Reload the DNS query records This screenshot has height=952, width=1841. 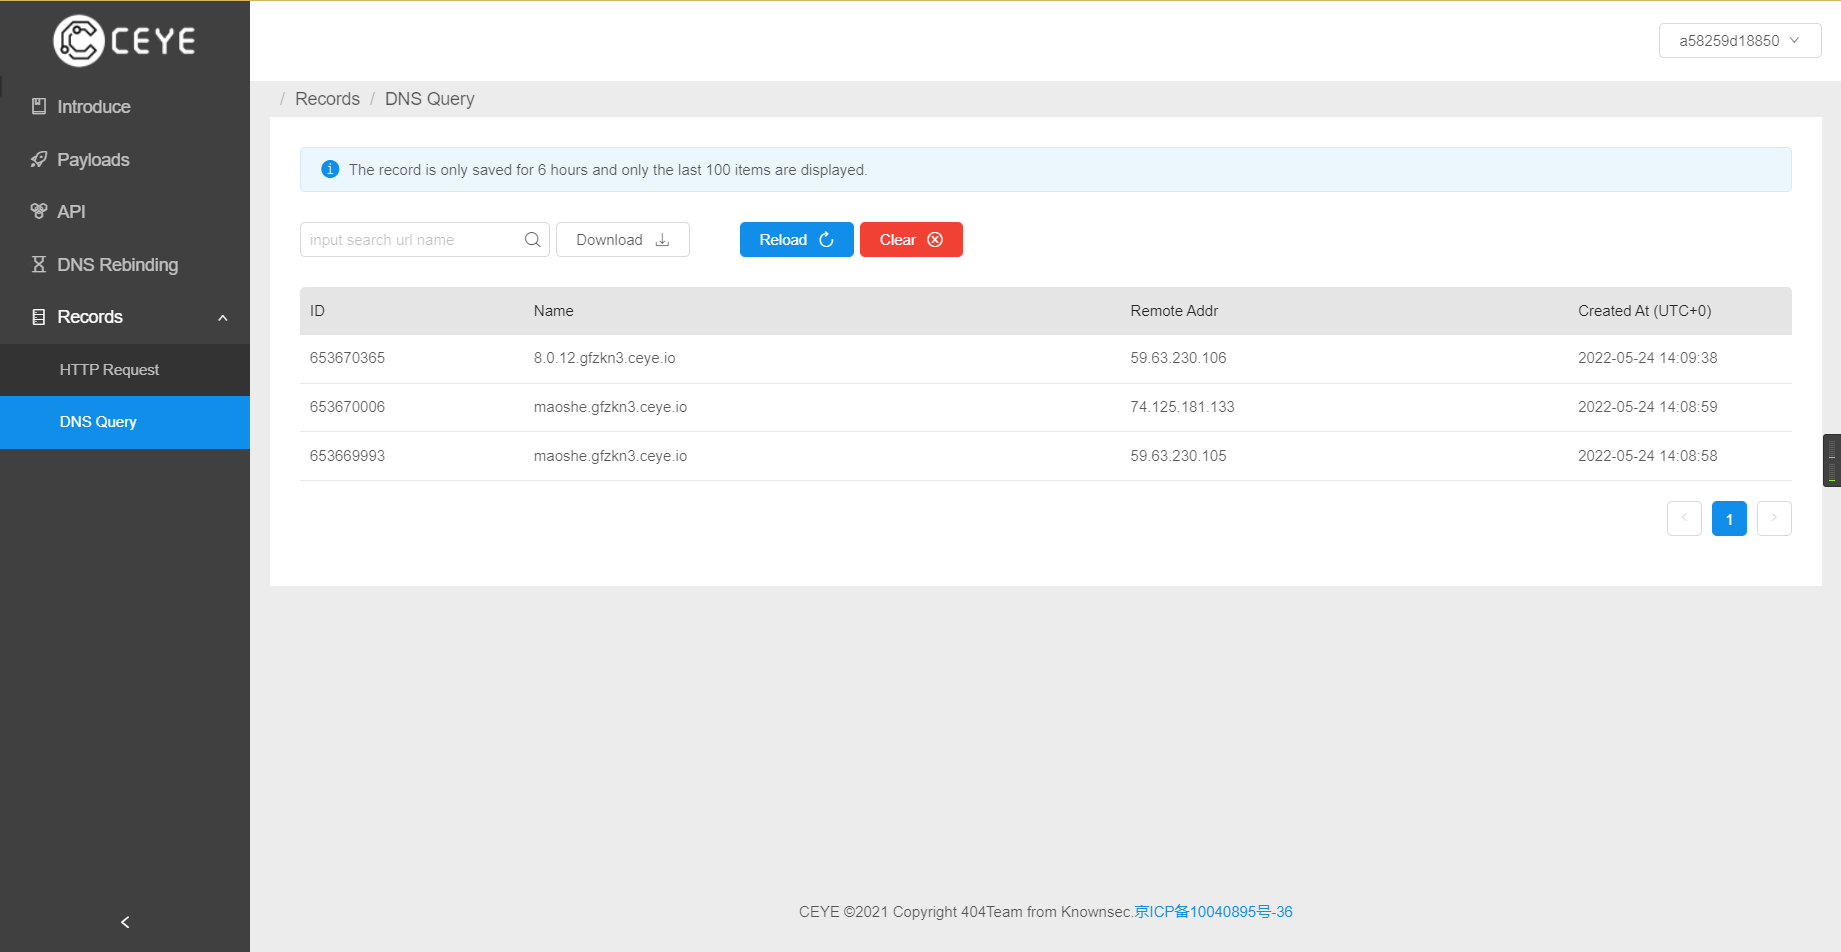pos(797,240)
